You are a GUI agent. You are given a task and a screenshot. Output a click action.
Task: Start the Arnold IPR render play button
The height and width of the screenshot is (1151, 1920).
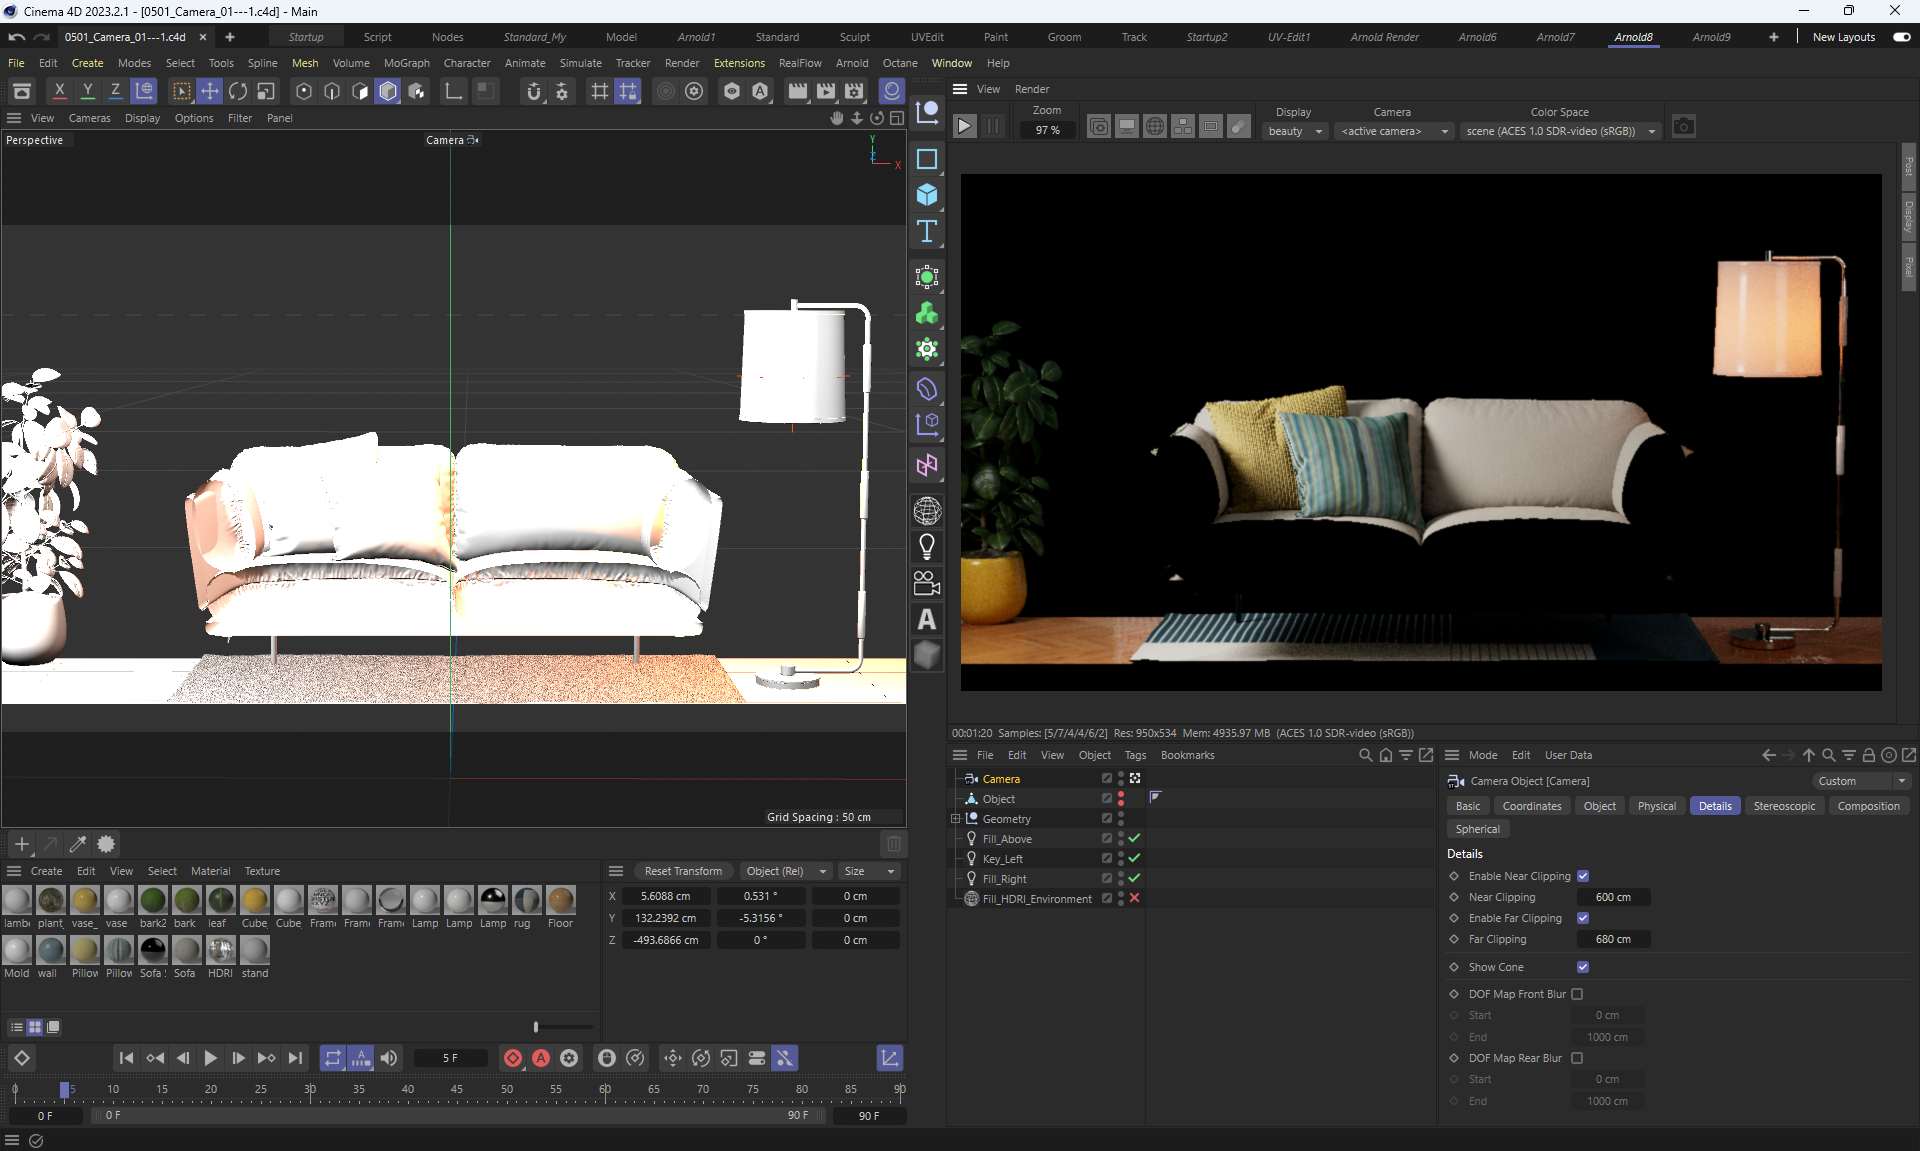tap(964, 127)
